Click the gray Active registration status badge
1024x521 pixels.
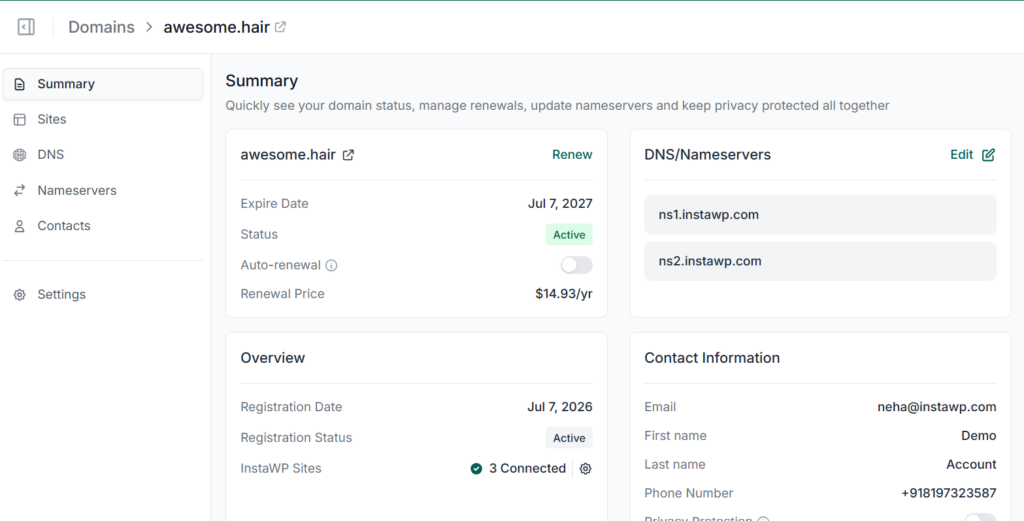[569, 438]
